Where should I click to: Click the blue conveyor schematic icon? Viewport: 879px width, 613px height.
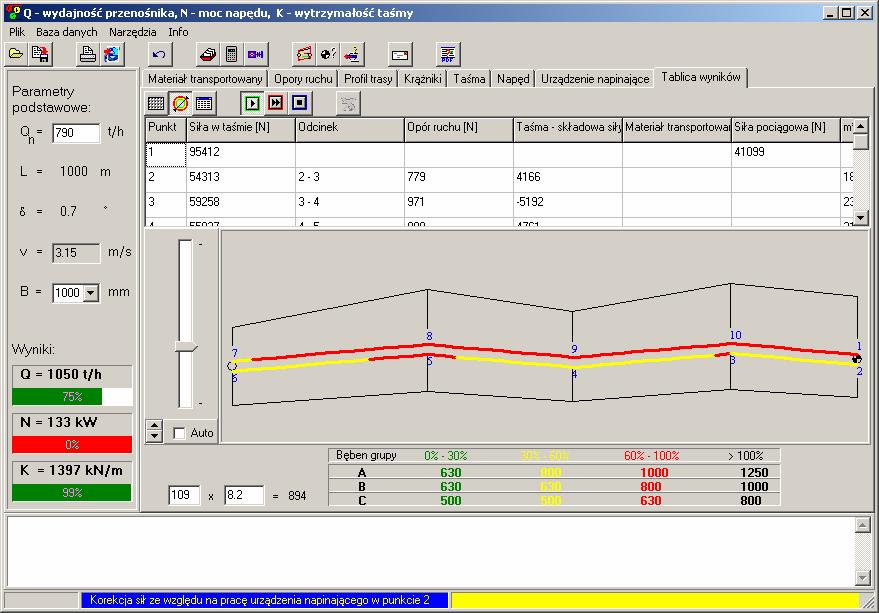pos(256,54)
